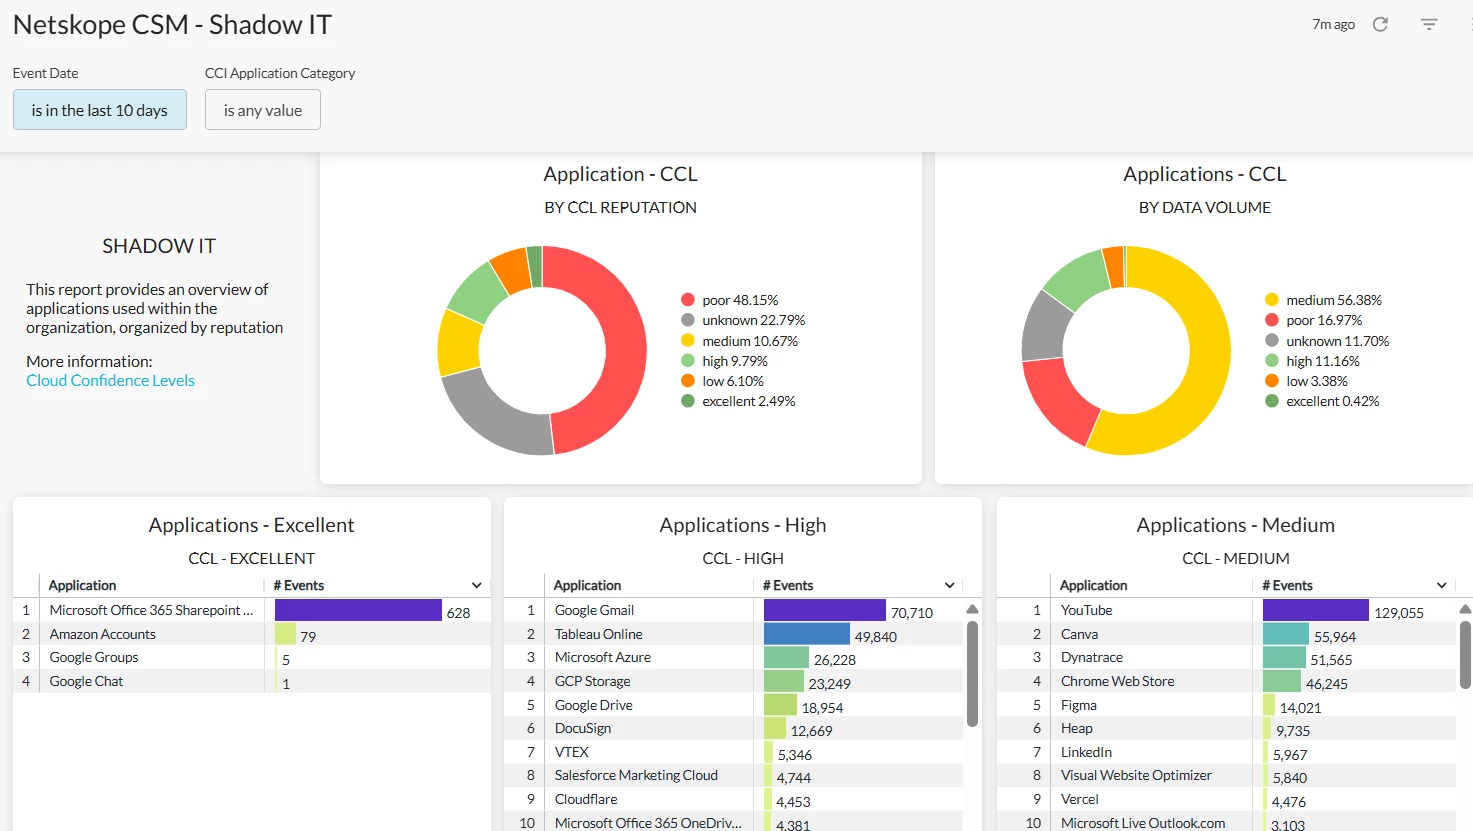Click the # Events header in the High table

(788, 585)
